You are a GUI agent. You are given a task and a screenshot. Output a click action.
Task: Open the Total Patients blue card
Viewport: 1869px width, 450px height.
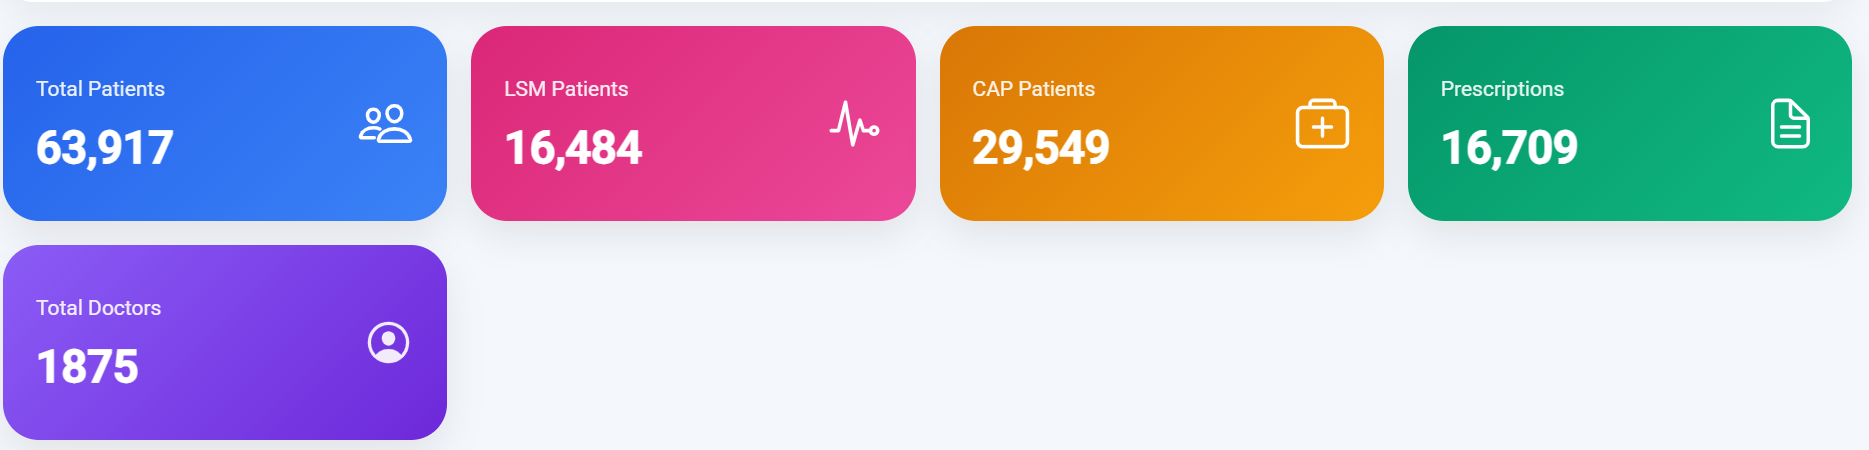[x=225, y=124]
